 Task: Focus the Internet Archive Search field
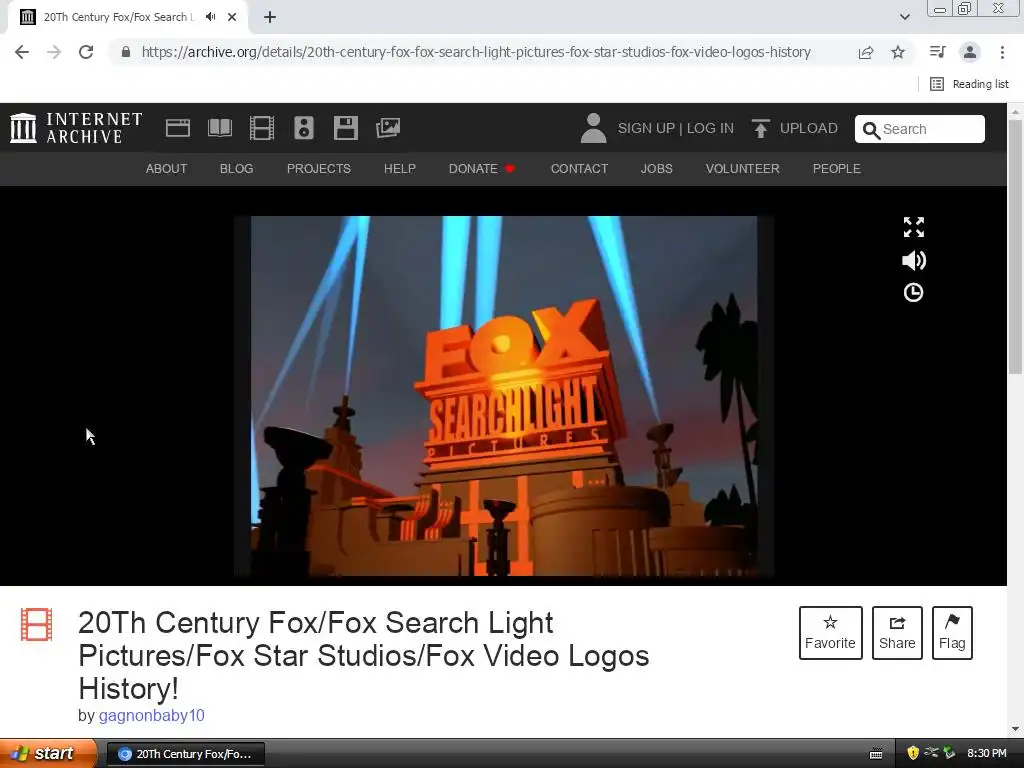pyautogui.click(x=920, y=129)
